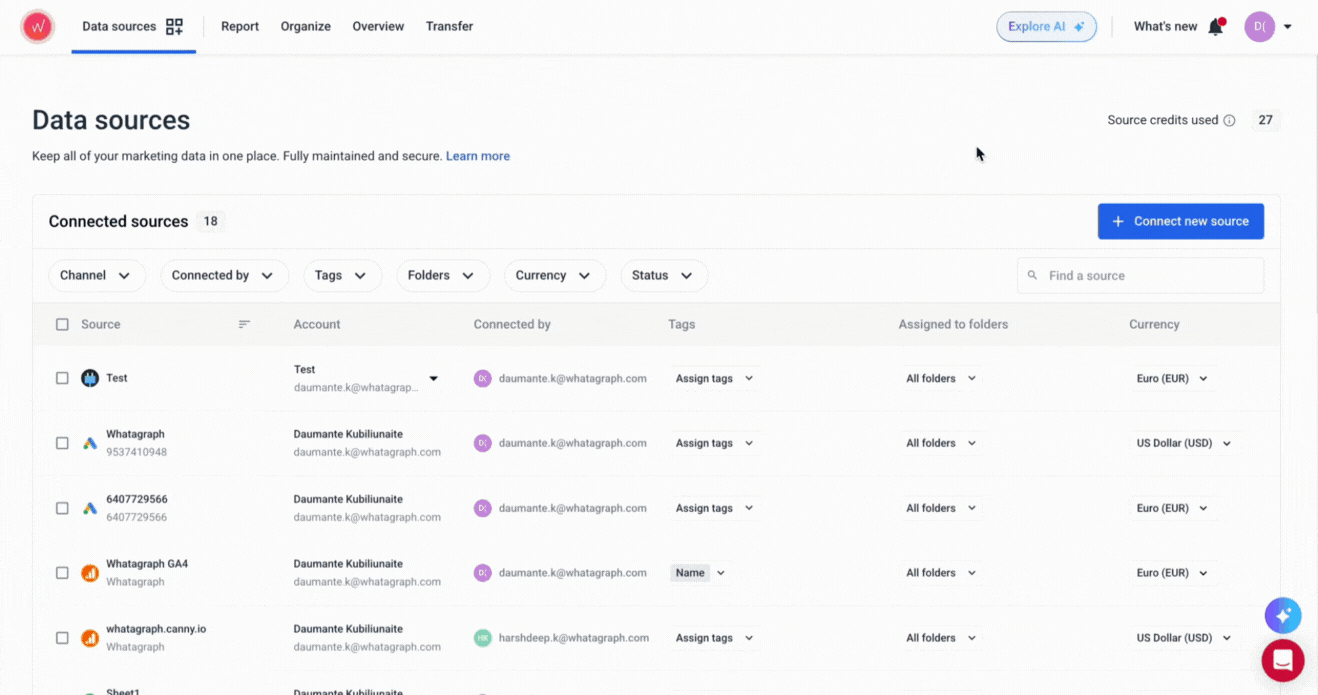Check the 6407729566 source checkbox
The height and width of the screenshot is (695, 1318).
coord(62,508)
